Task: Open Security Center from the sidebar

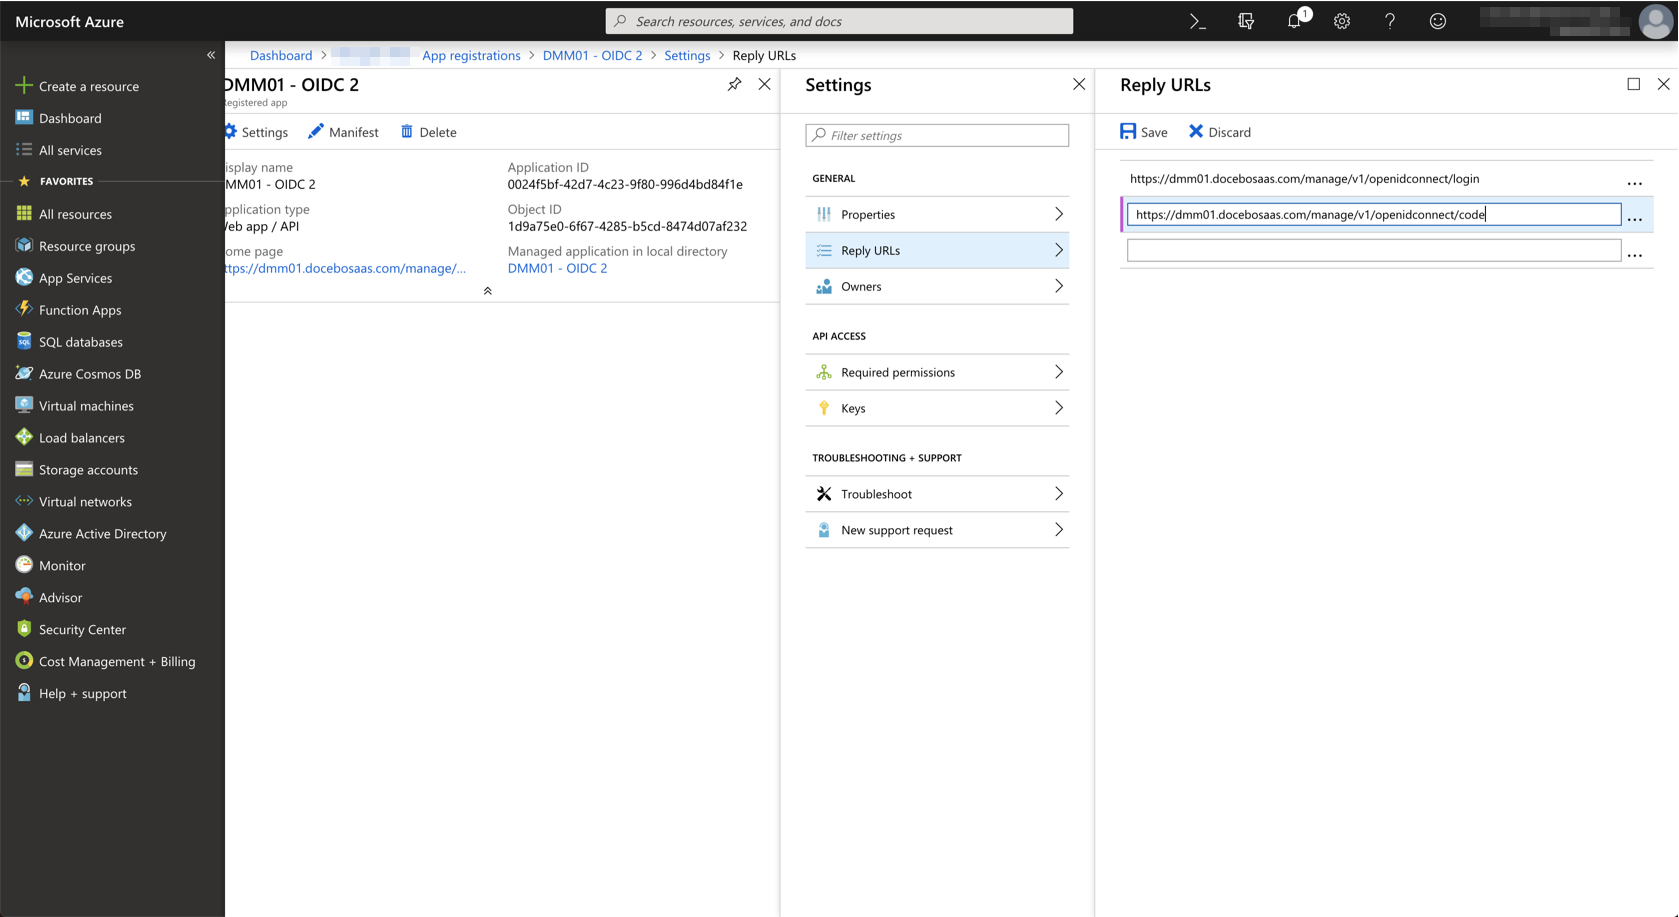Action: click(81, 629)
